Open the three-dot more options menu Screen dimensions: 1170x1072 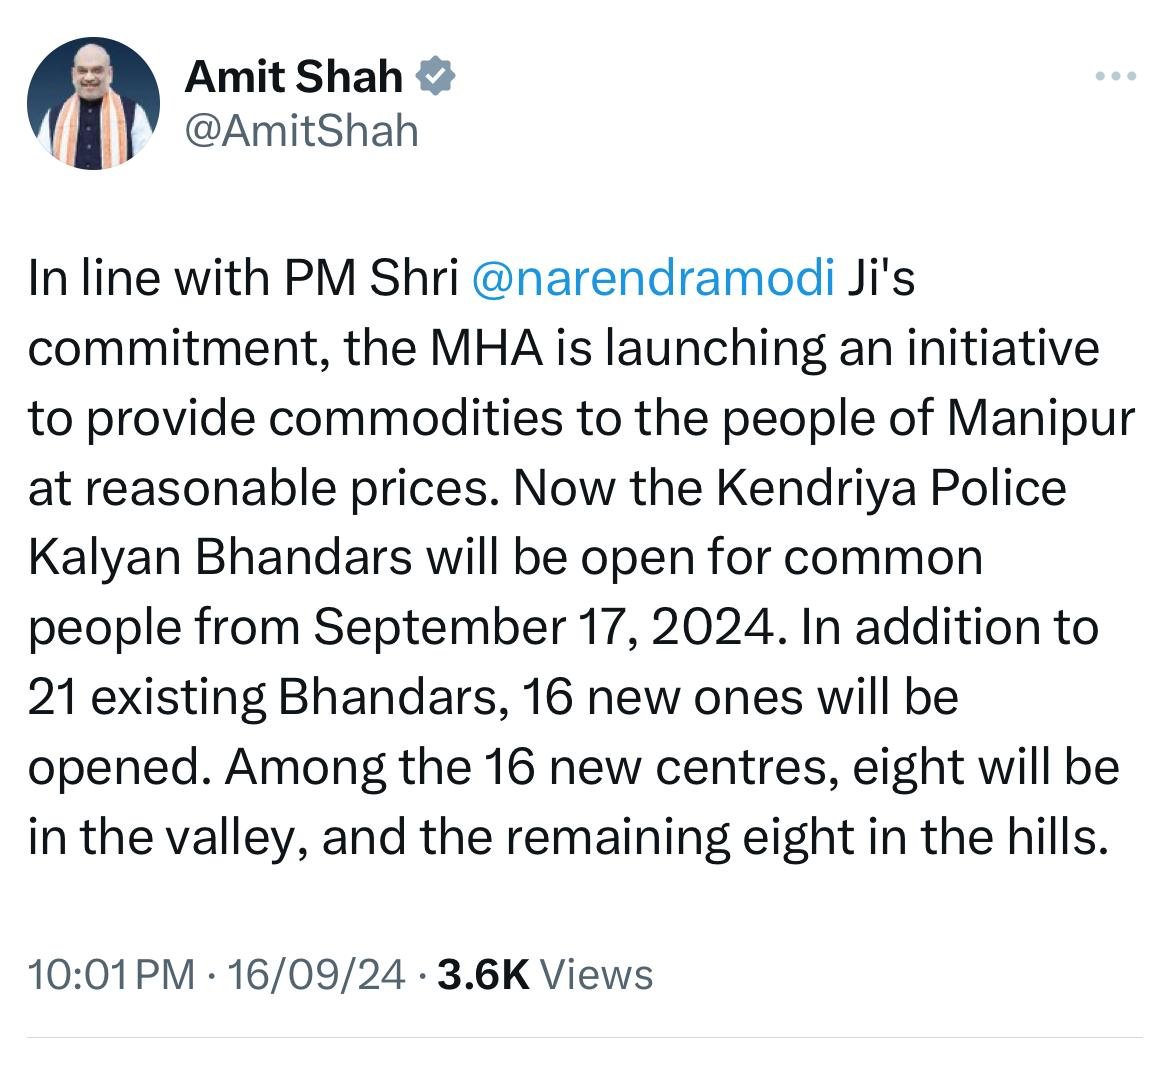point(1116,75)
